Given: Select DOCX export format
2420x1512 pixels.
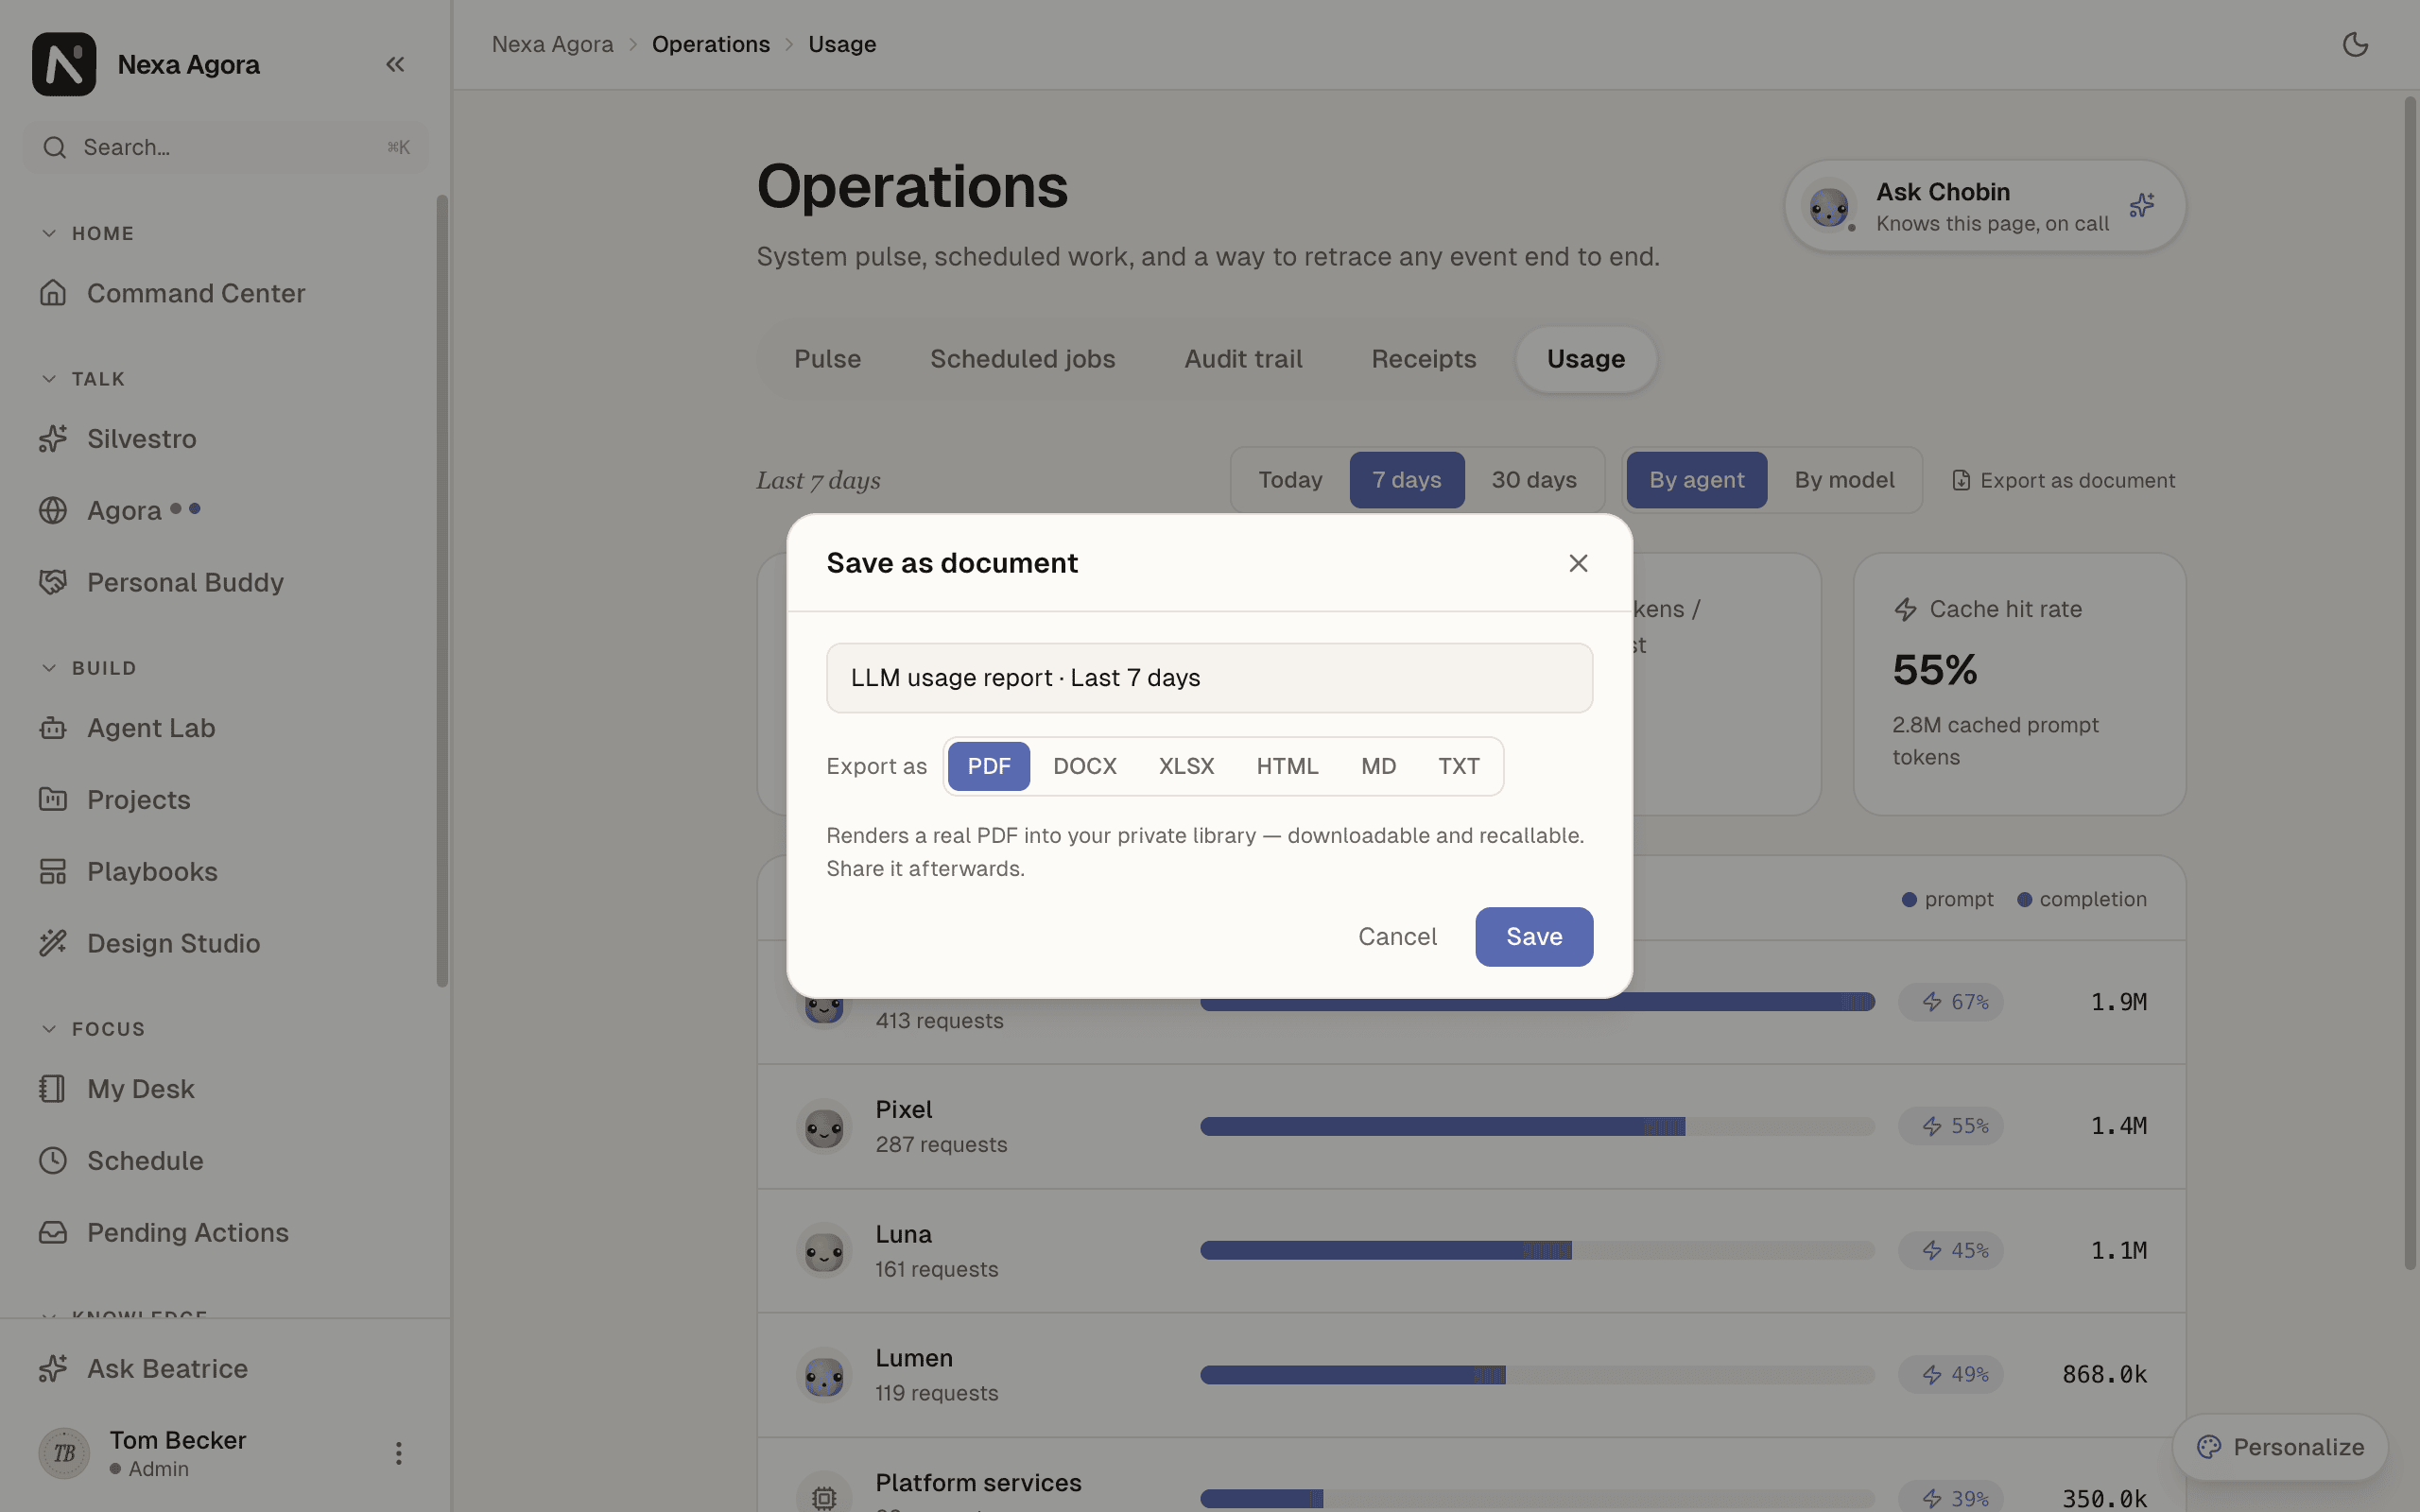Looking at the screenshot, I should (x=1085, y=766).
